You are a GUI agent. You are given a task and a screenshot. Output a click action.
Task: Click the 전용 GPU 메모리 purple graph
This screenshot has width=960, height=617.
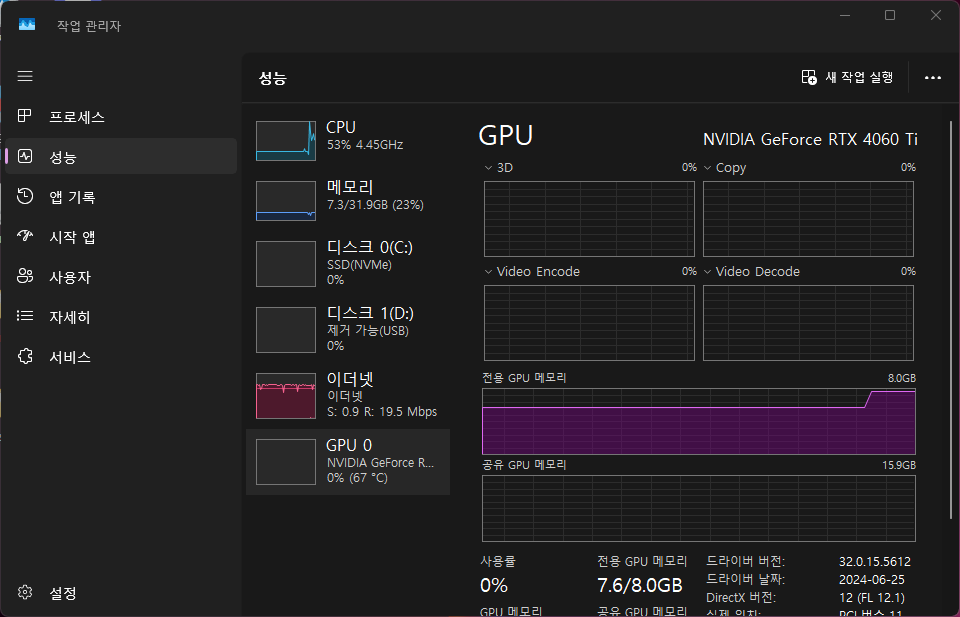699,421
